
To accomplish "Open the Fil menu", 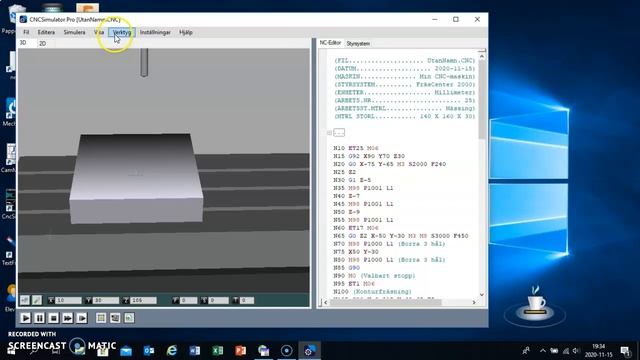I will pos(26,32).
